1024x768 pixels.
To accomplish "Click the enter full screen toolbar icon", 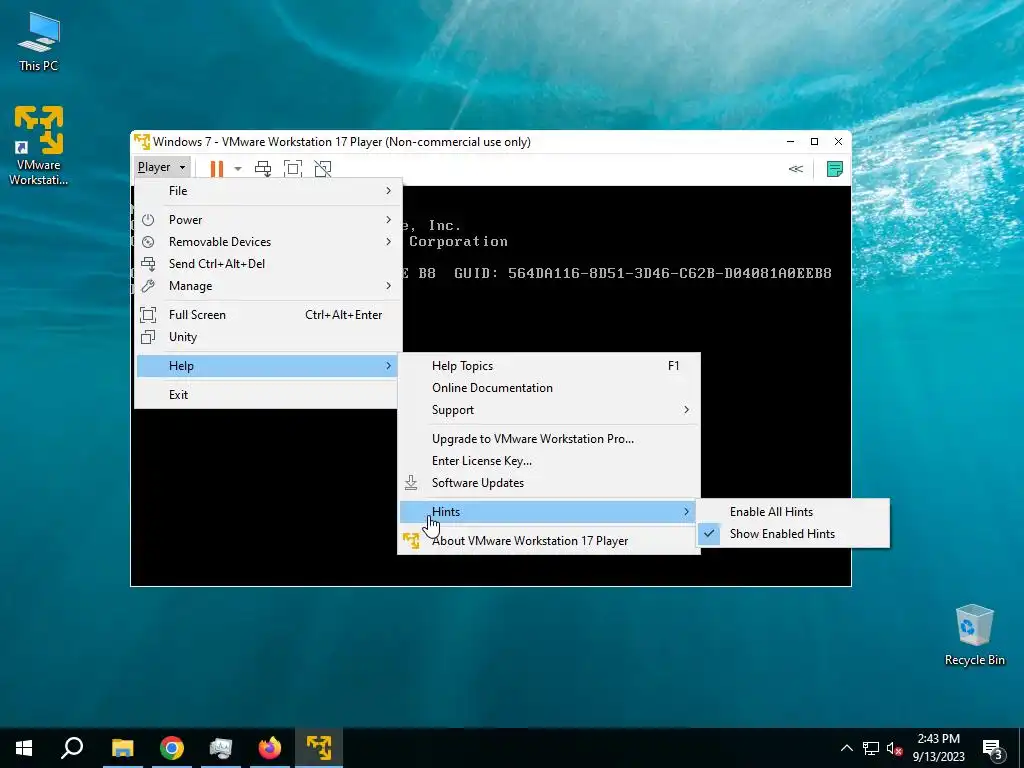I will tap(293, 168).
